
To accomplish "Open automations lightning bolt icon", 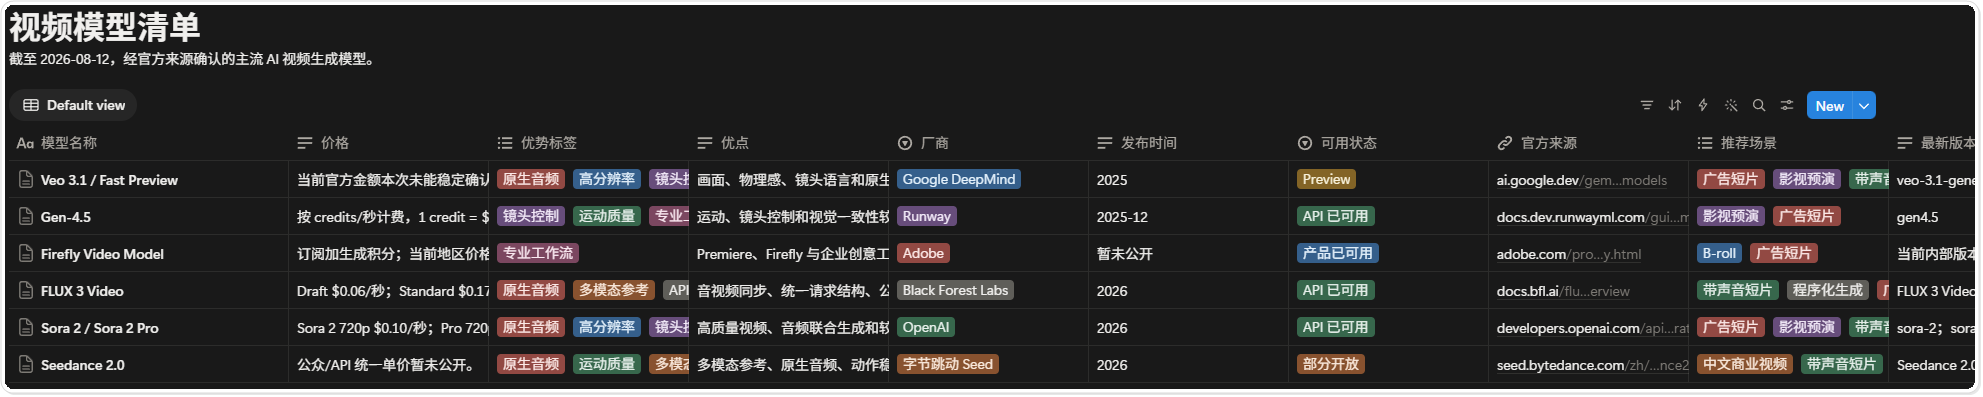I will [1702, 105].
